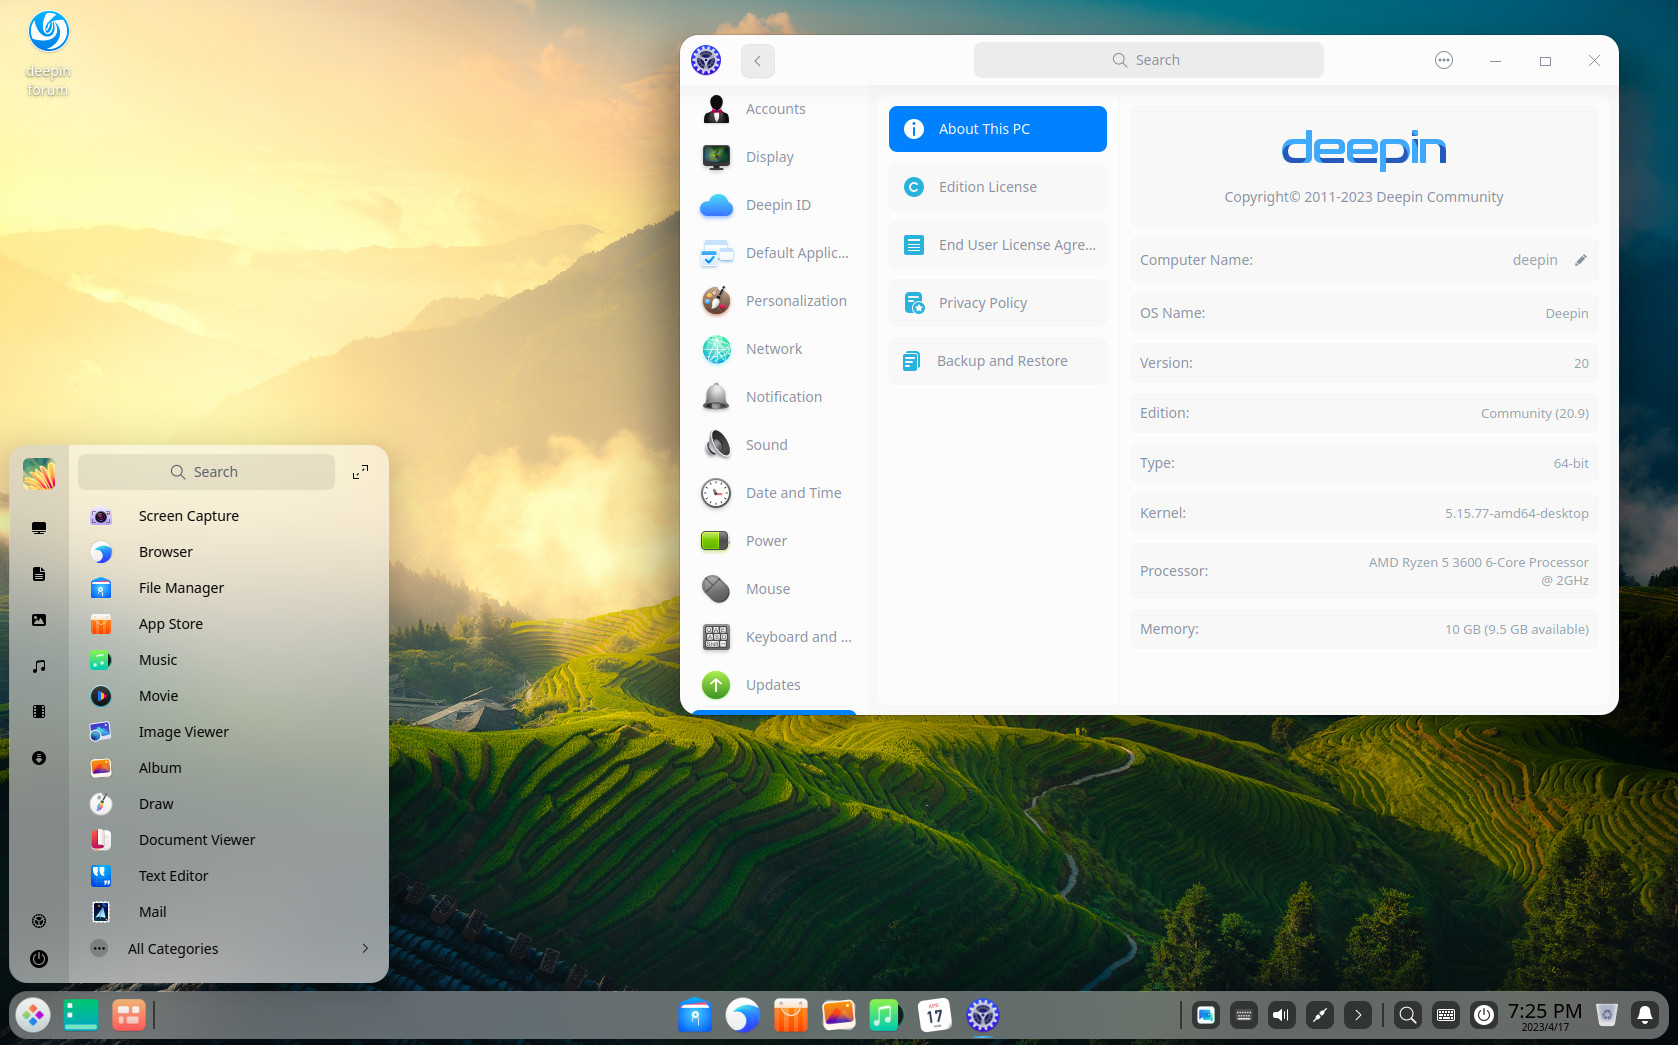This screenshot has width=1678, height=1045.
Task: Open Deepin ID cloud settings
Action: pyautogui.click(x=774, y=205)
